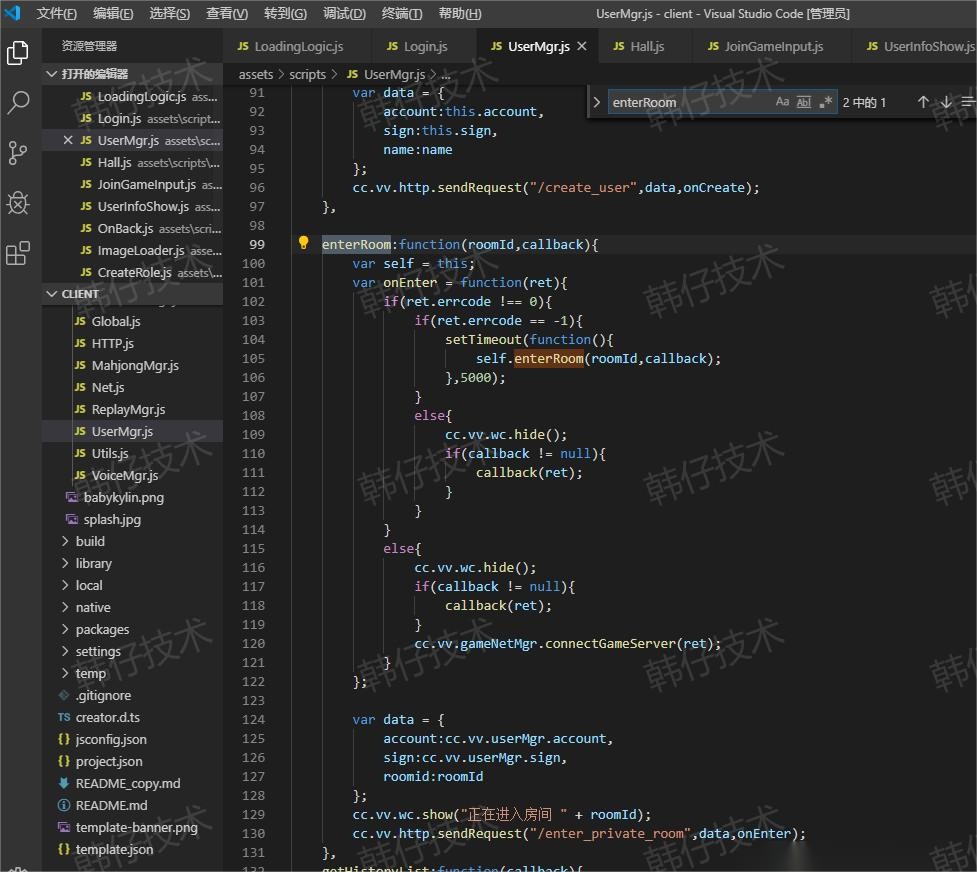Image resolution: width=977 pixels, height=872 pixels.
Task: Toggle Match Whole Word in find widget
Action: coord(804,102)
